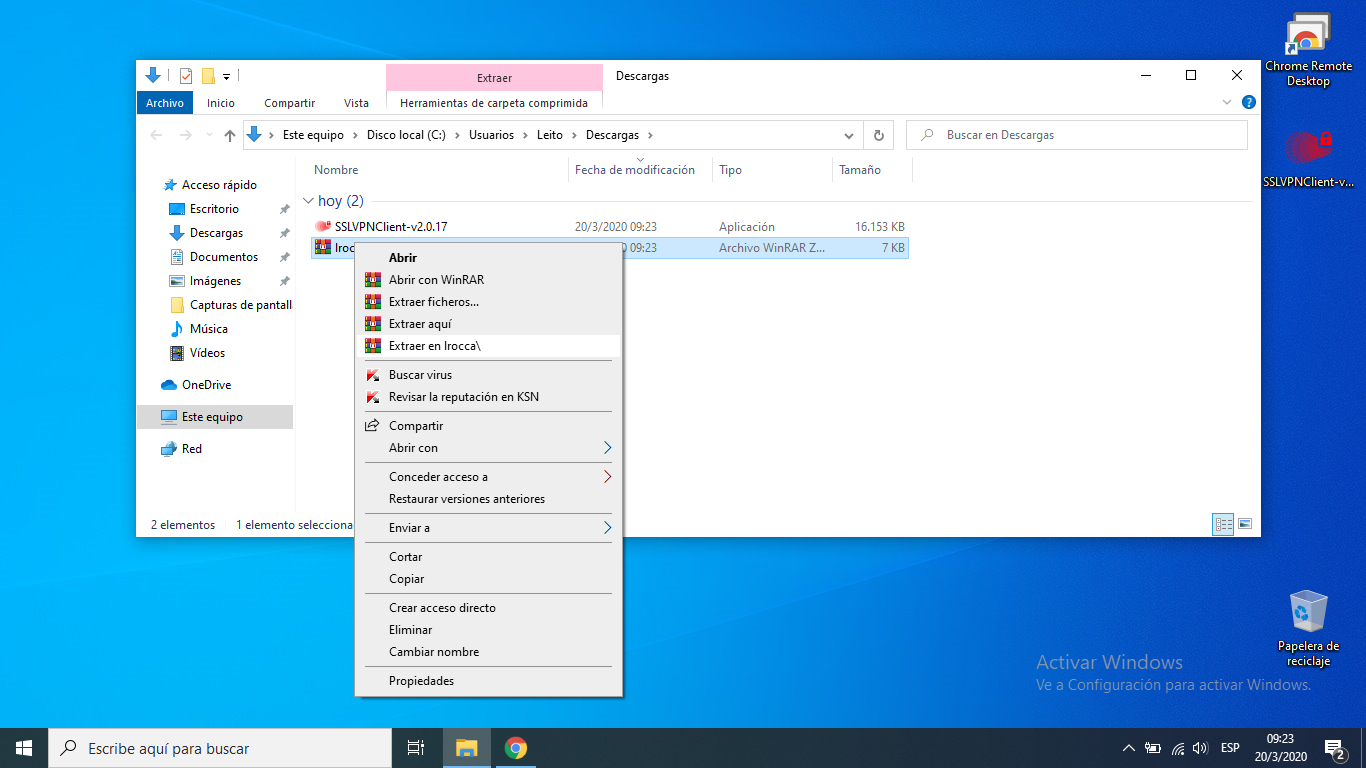Expand the ribbon with the chevron
Screen dimensions: 1366x768
pyautogui.click(x=1227, y=103)
